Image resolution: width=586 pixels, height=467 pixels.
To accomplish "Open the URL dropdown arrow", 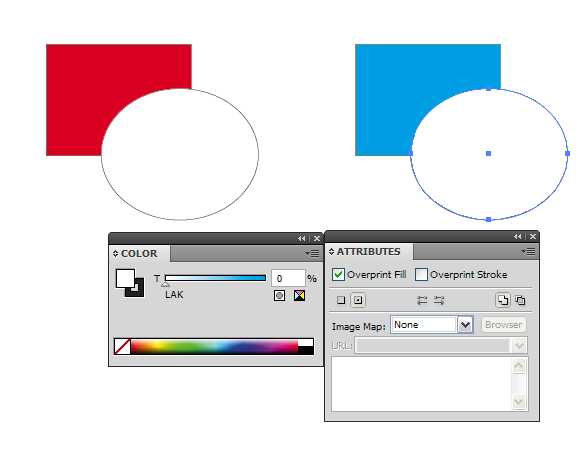I will tap(519, 346).
